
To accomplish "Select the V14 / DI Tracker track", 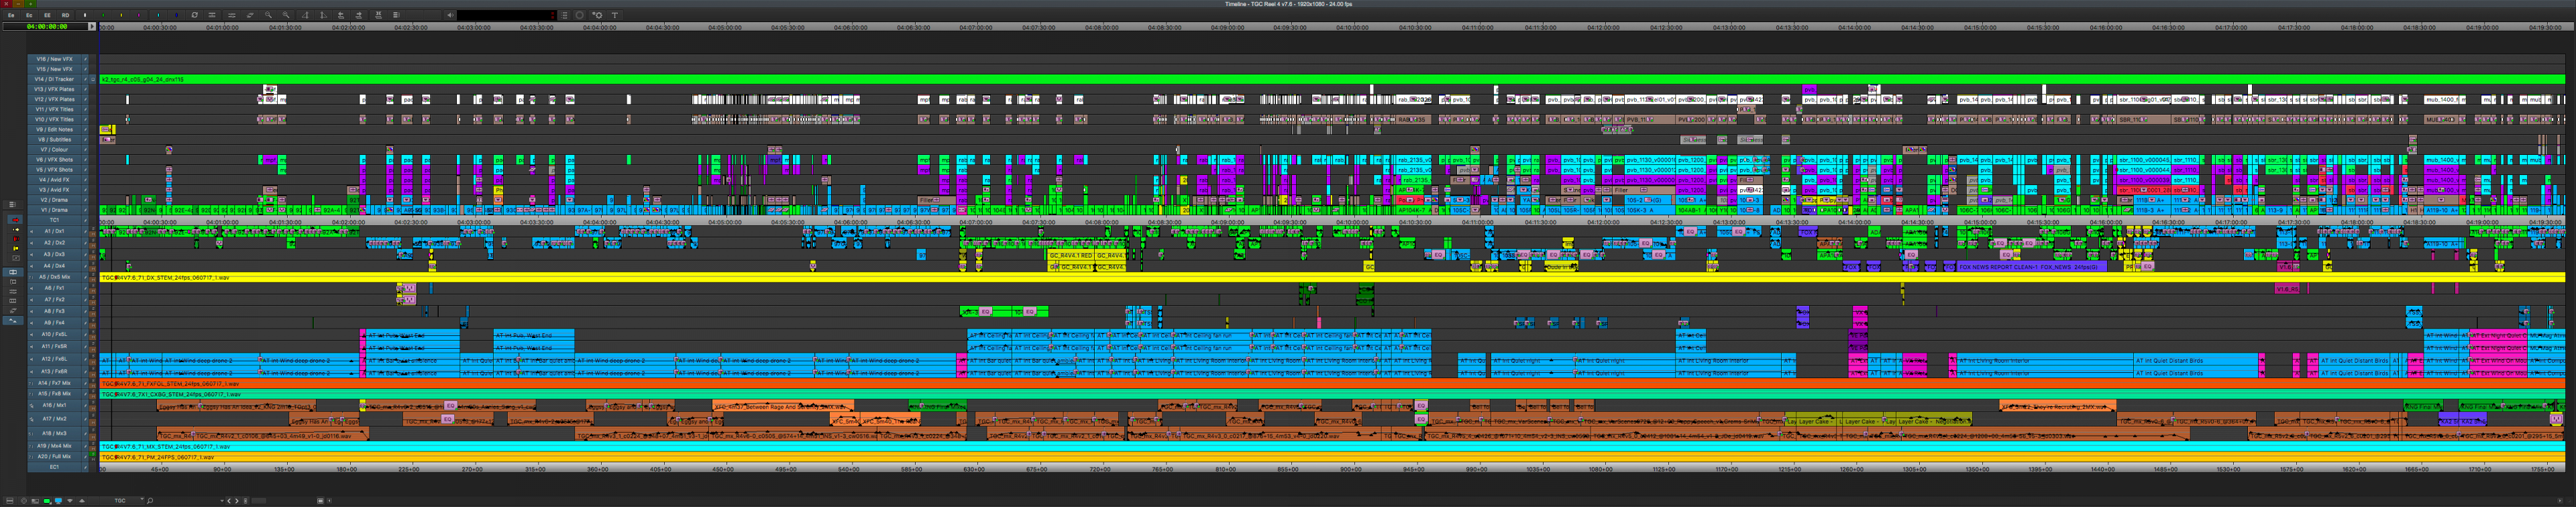I will (x=54, y=79).
